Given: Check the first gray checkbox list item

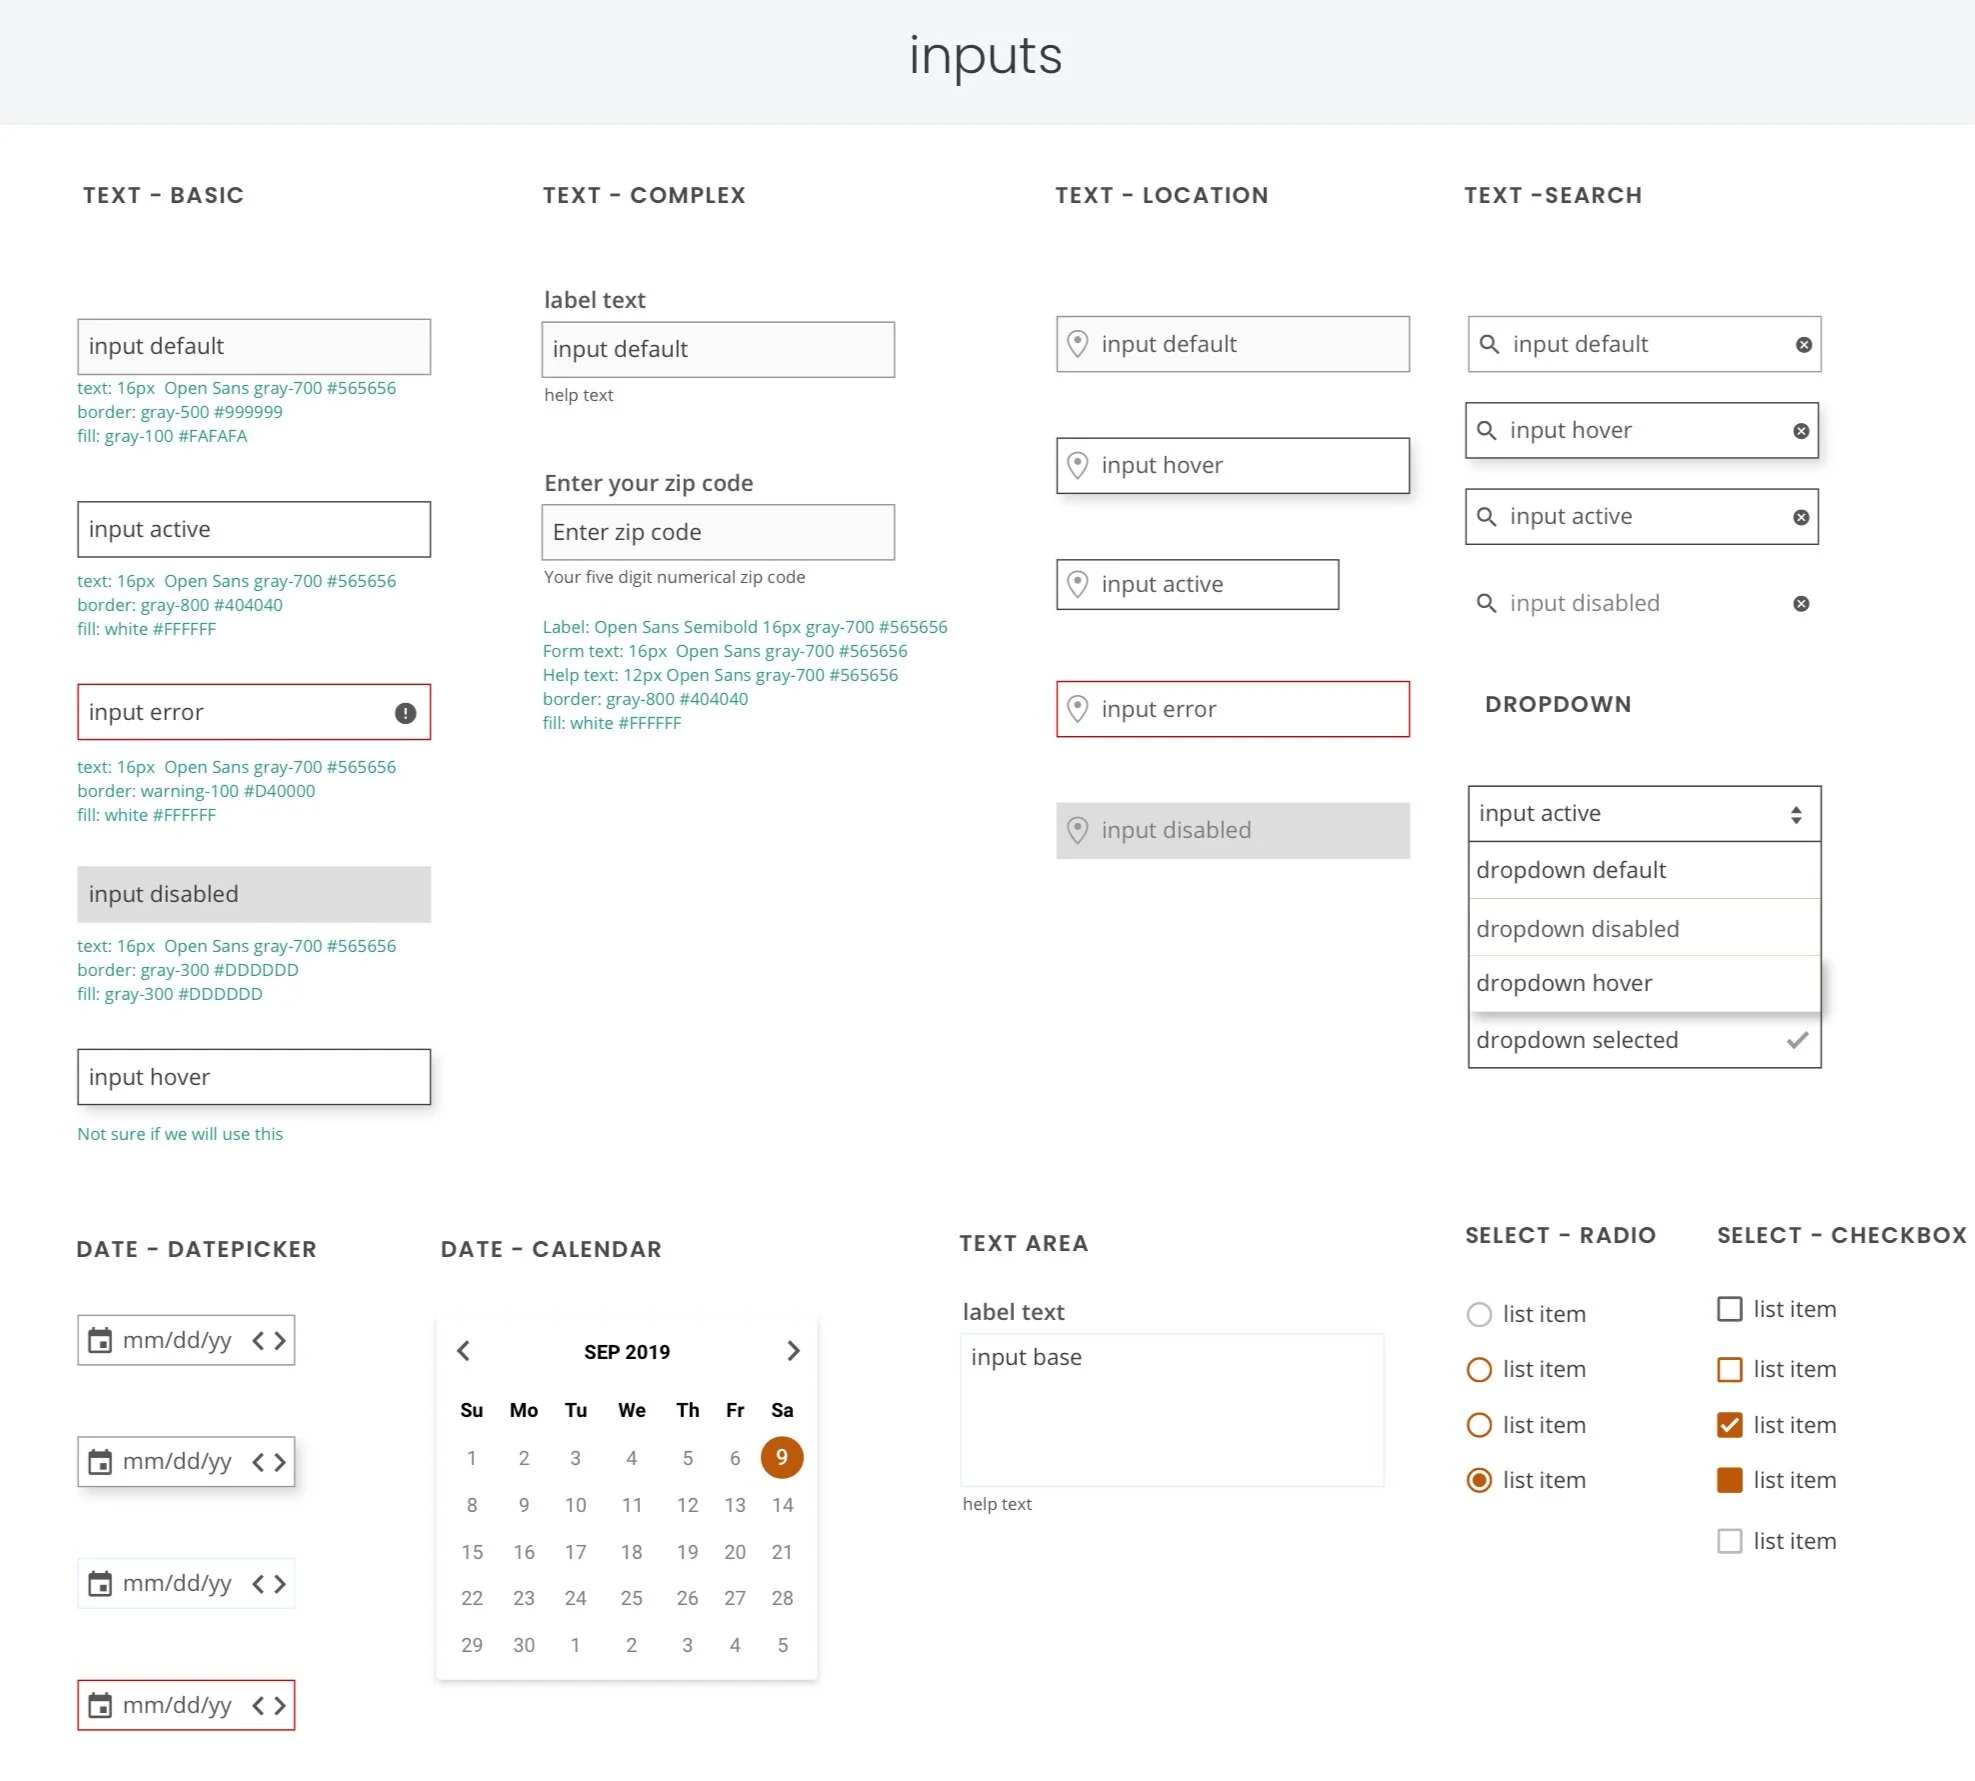Looking at the screenshot, I should tap(1729, 1309).
